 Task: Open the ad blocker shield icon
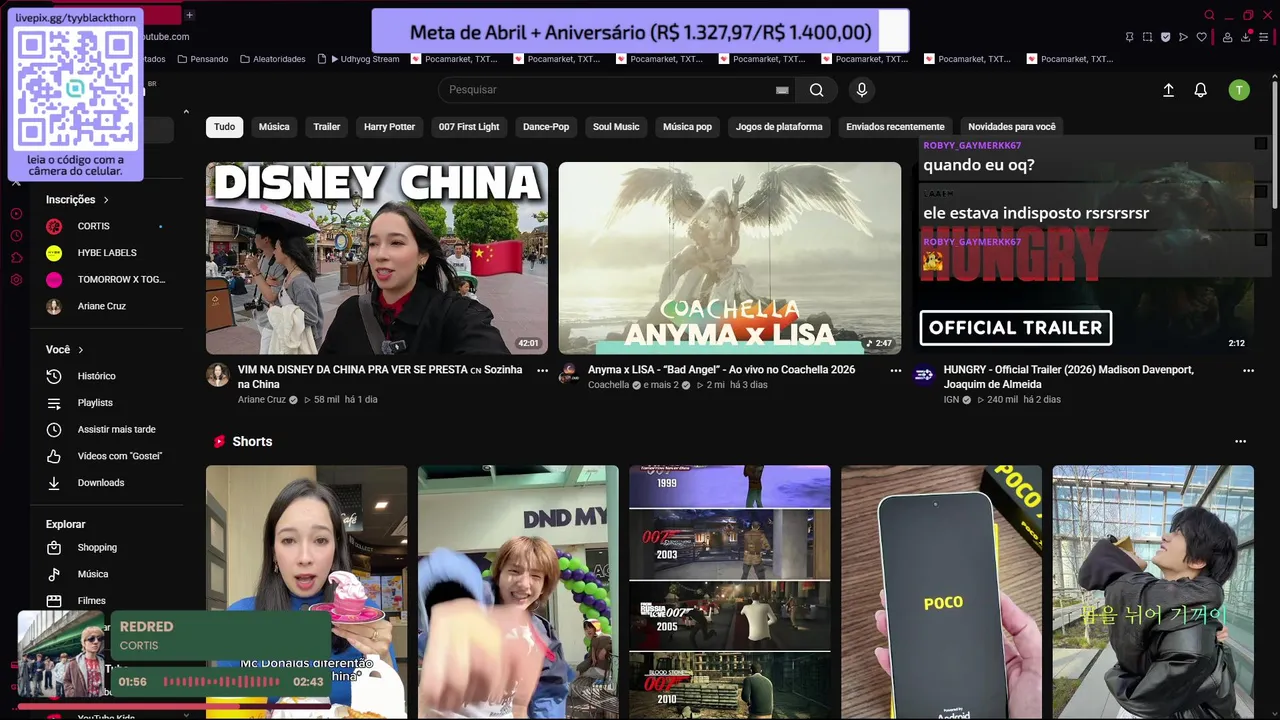[1165, 37]
